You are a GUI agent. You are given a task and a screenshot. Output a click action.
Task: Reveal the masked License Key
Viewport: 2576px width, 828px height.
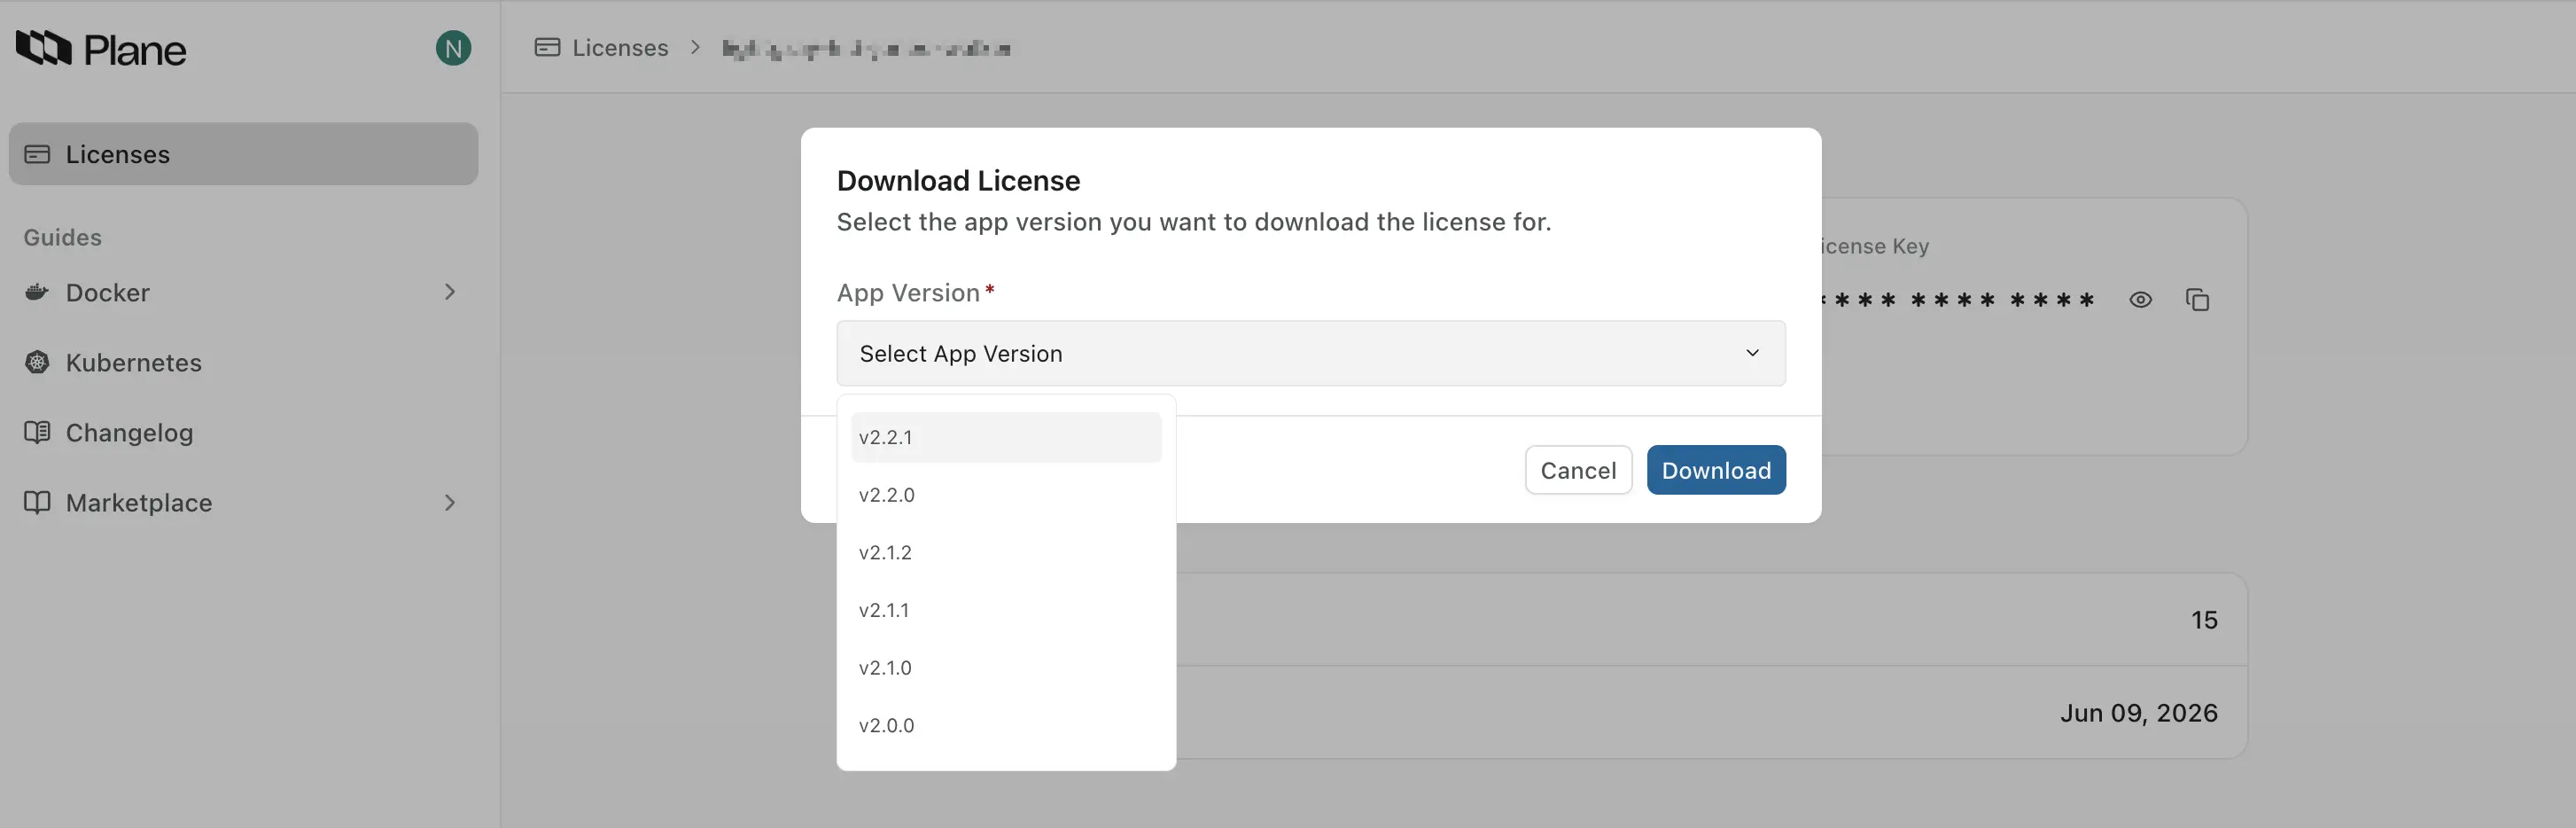point(2140,299)
